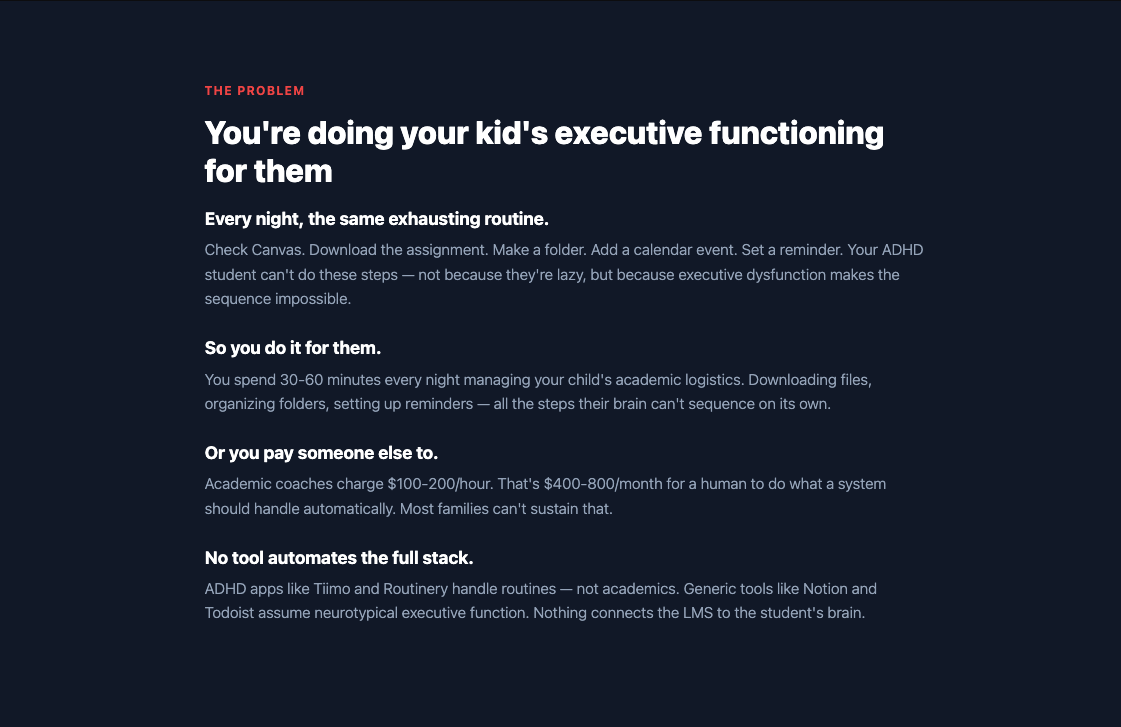1121x727 pixels.
Task: Click the words 'sequence impossible.'
Action: tap(277, 299)
